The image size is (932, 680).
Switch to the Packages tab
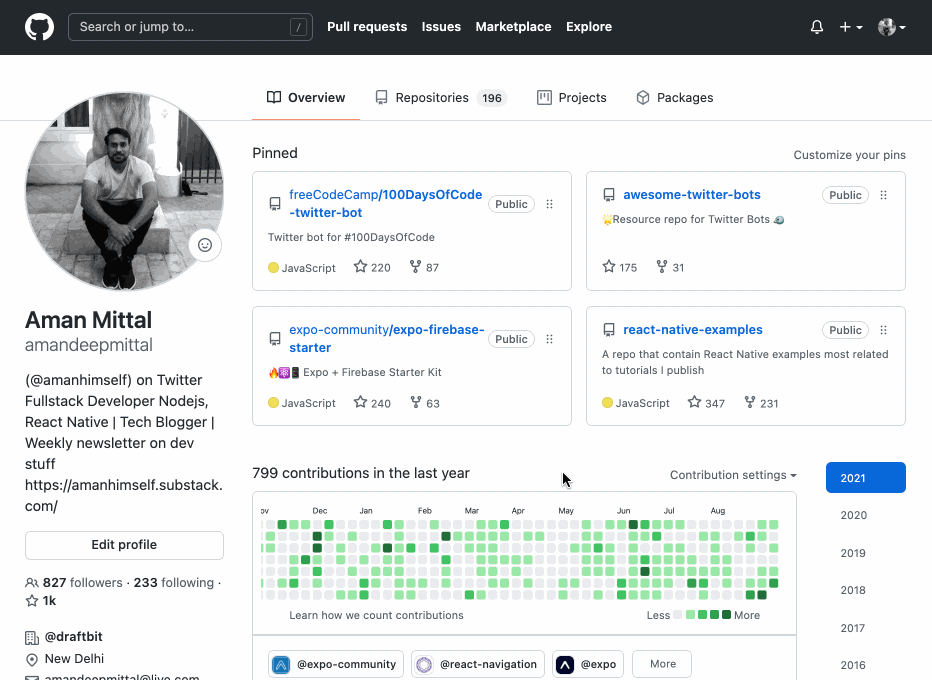tap(674, 97)
